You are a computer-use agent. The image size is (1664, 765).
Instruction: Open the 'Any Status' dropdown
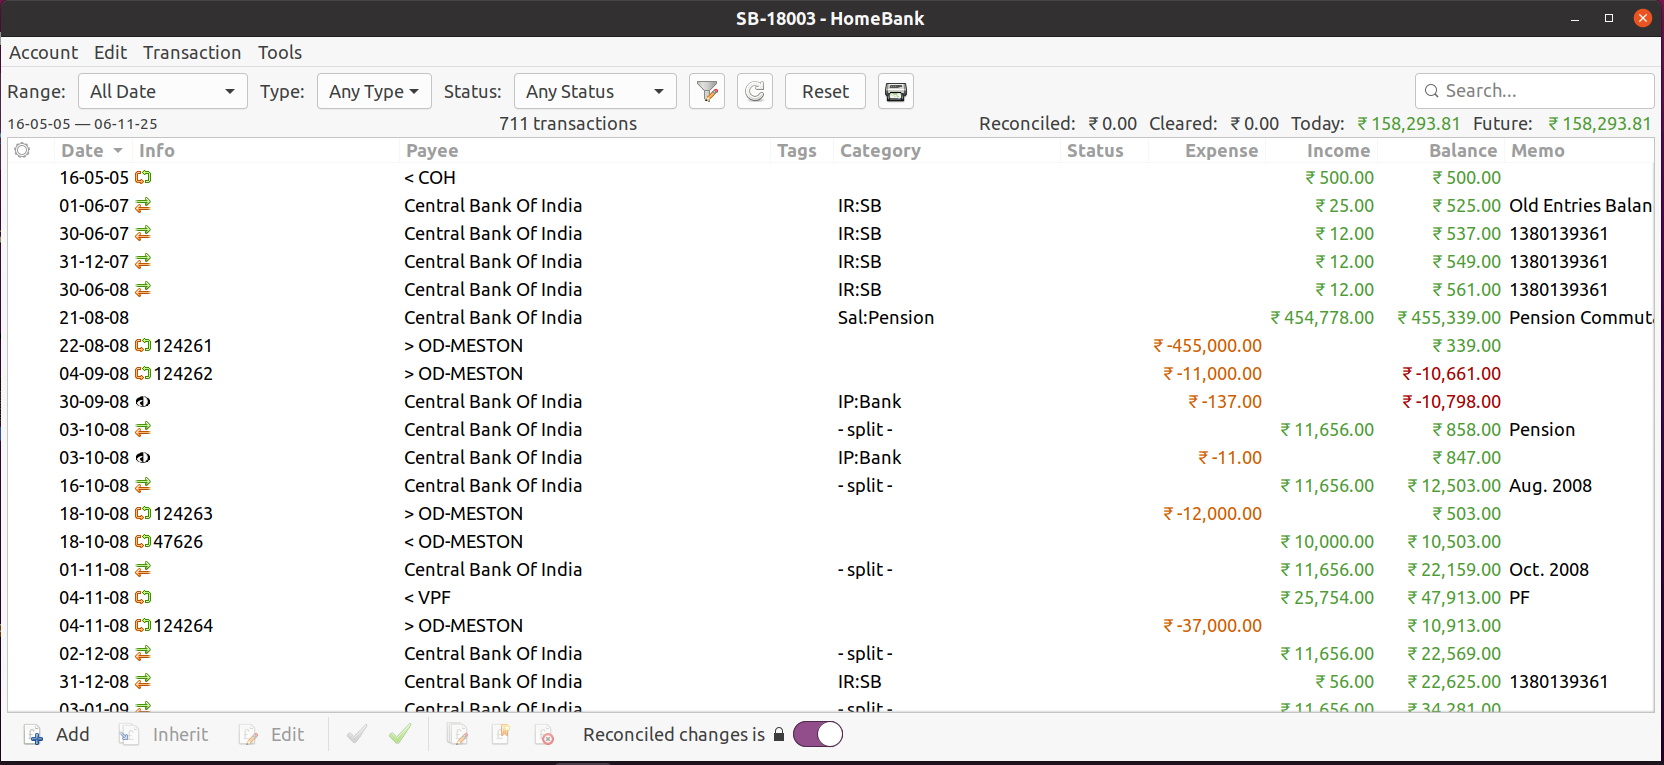[x=595, y=92]
